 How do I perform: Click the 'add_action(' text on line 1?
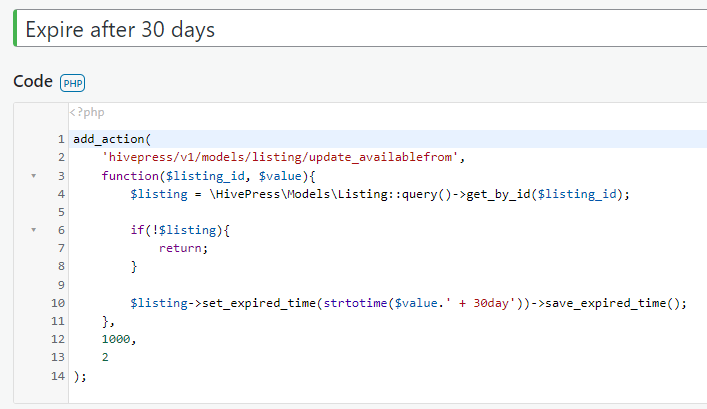tap(112, 139)
